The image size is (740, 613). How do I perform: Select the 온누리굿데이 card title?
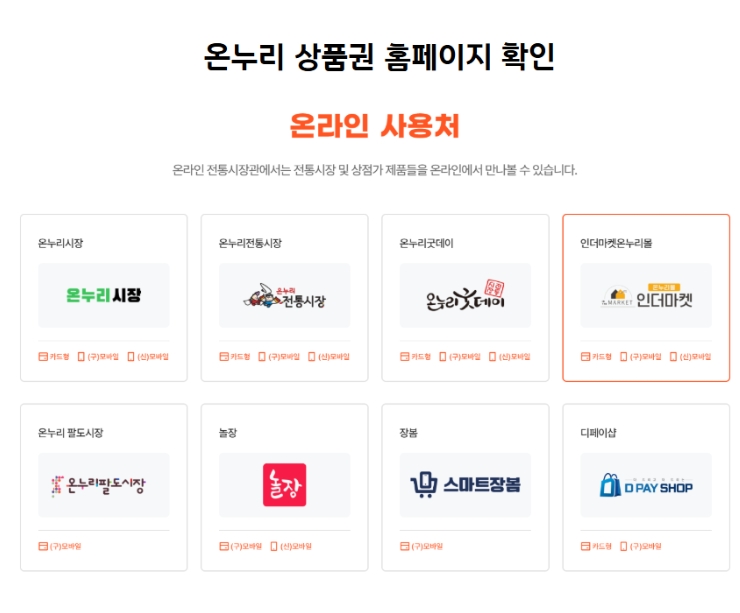coord(426,244)
